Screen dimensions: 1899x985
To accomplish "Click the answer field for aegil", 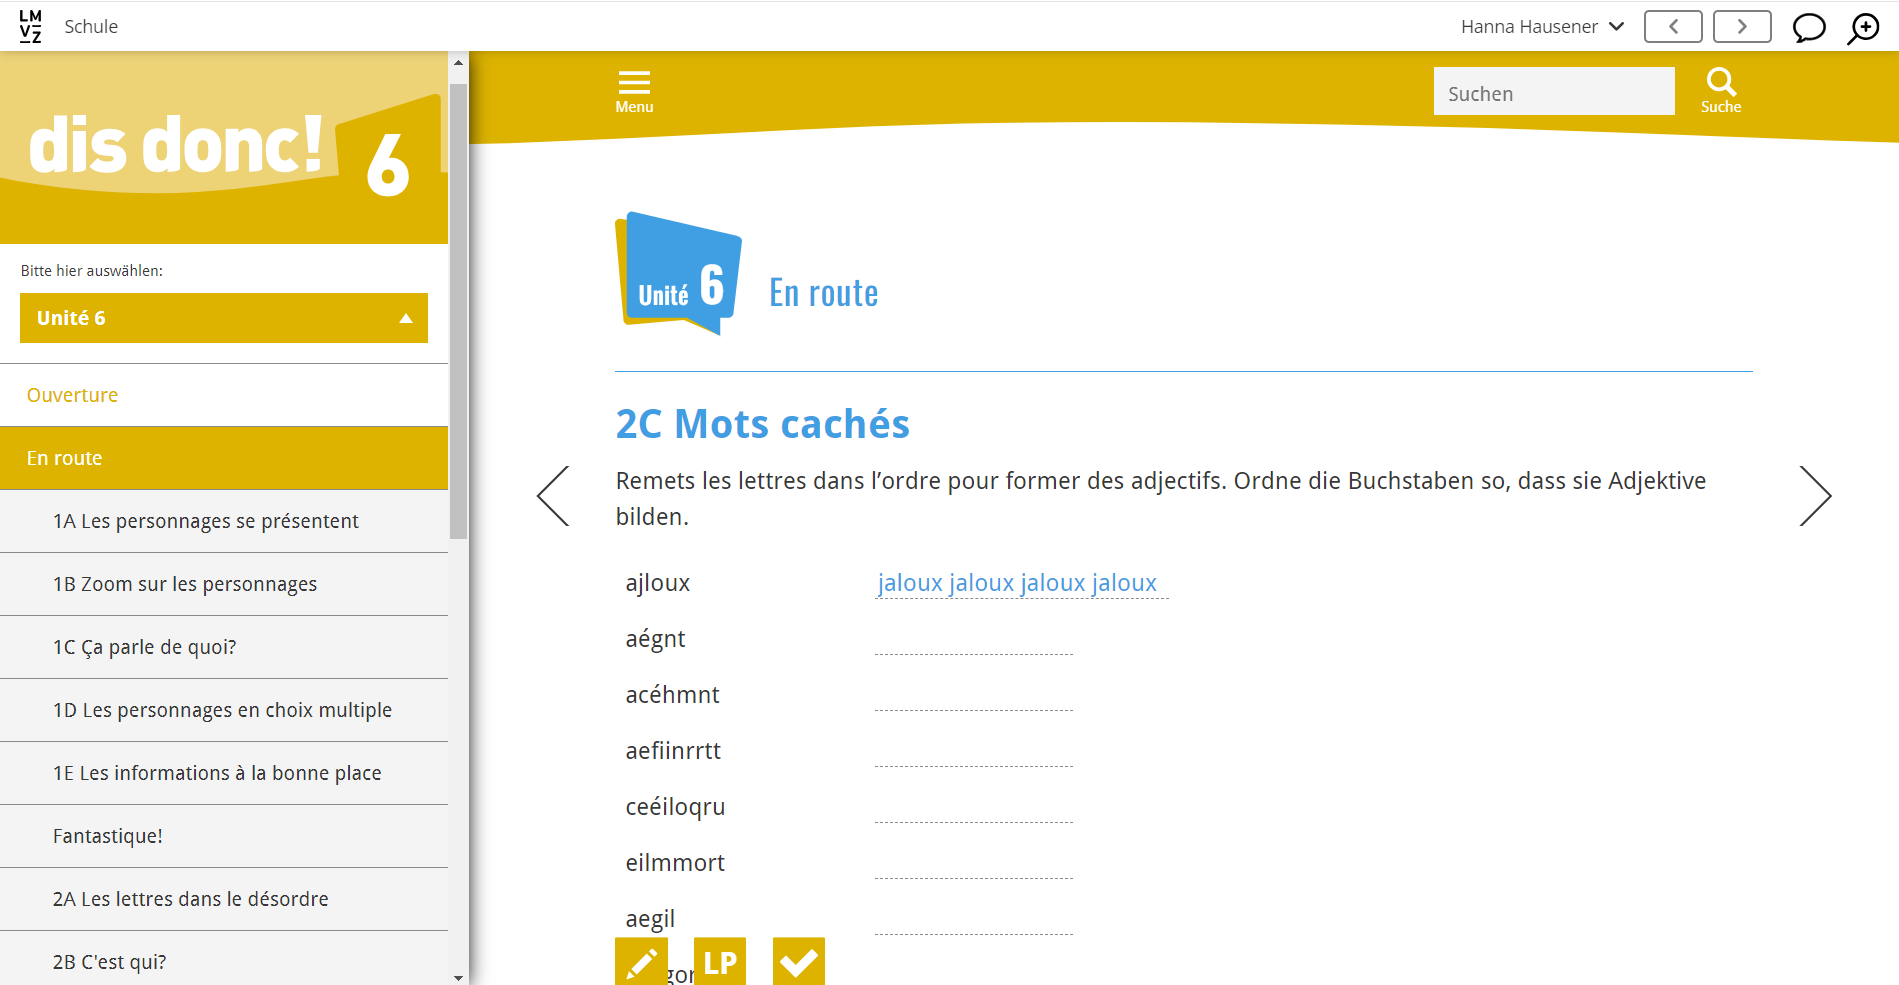I will point(974,919).
